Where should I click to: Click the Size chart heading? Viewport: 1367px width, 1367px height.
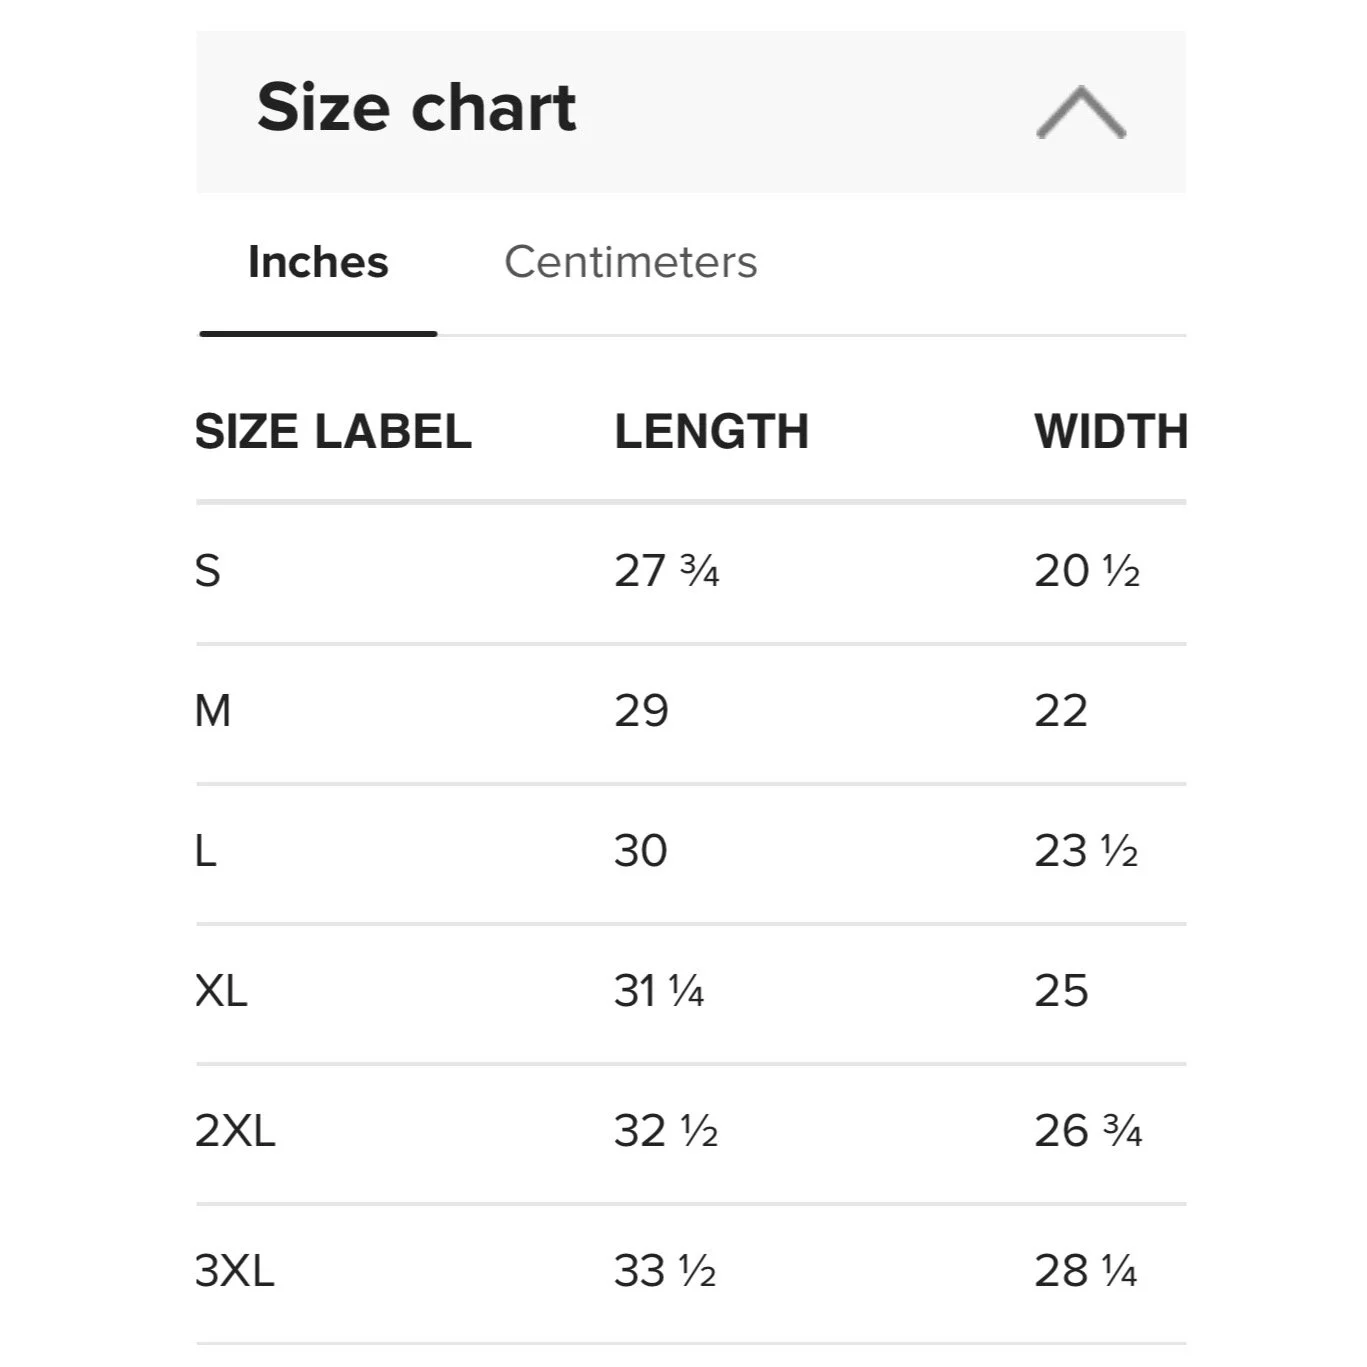click(x=416, y=108)
